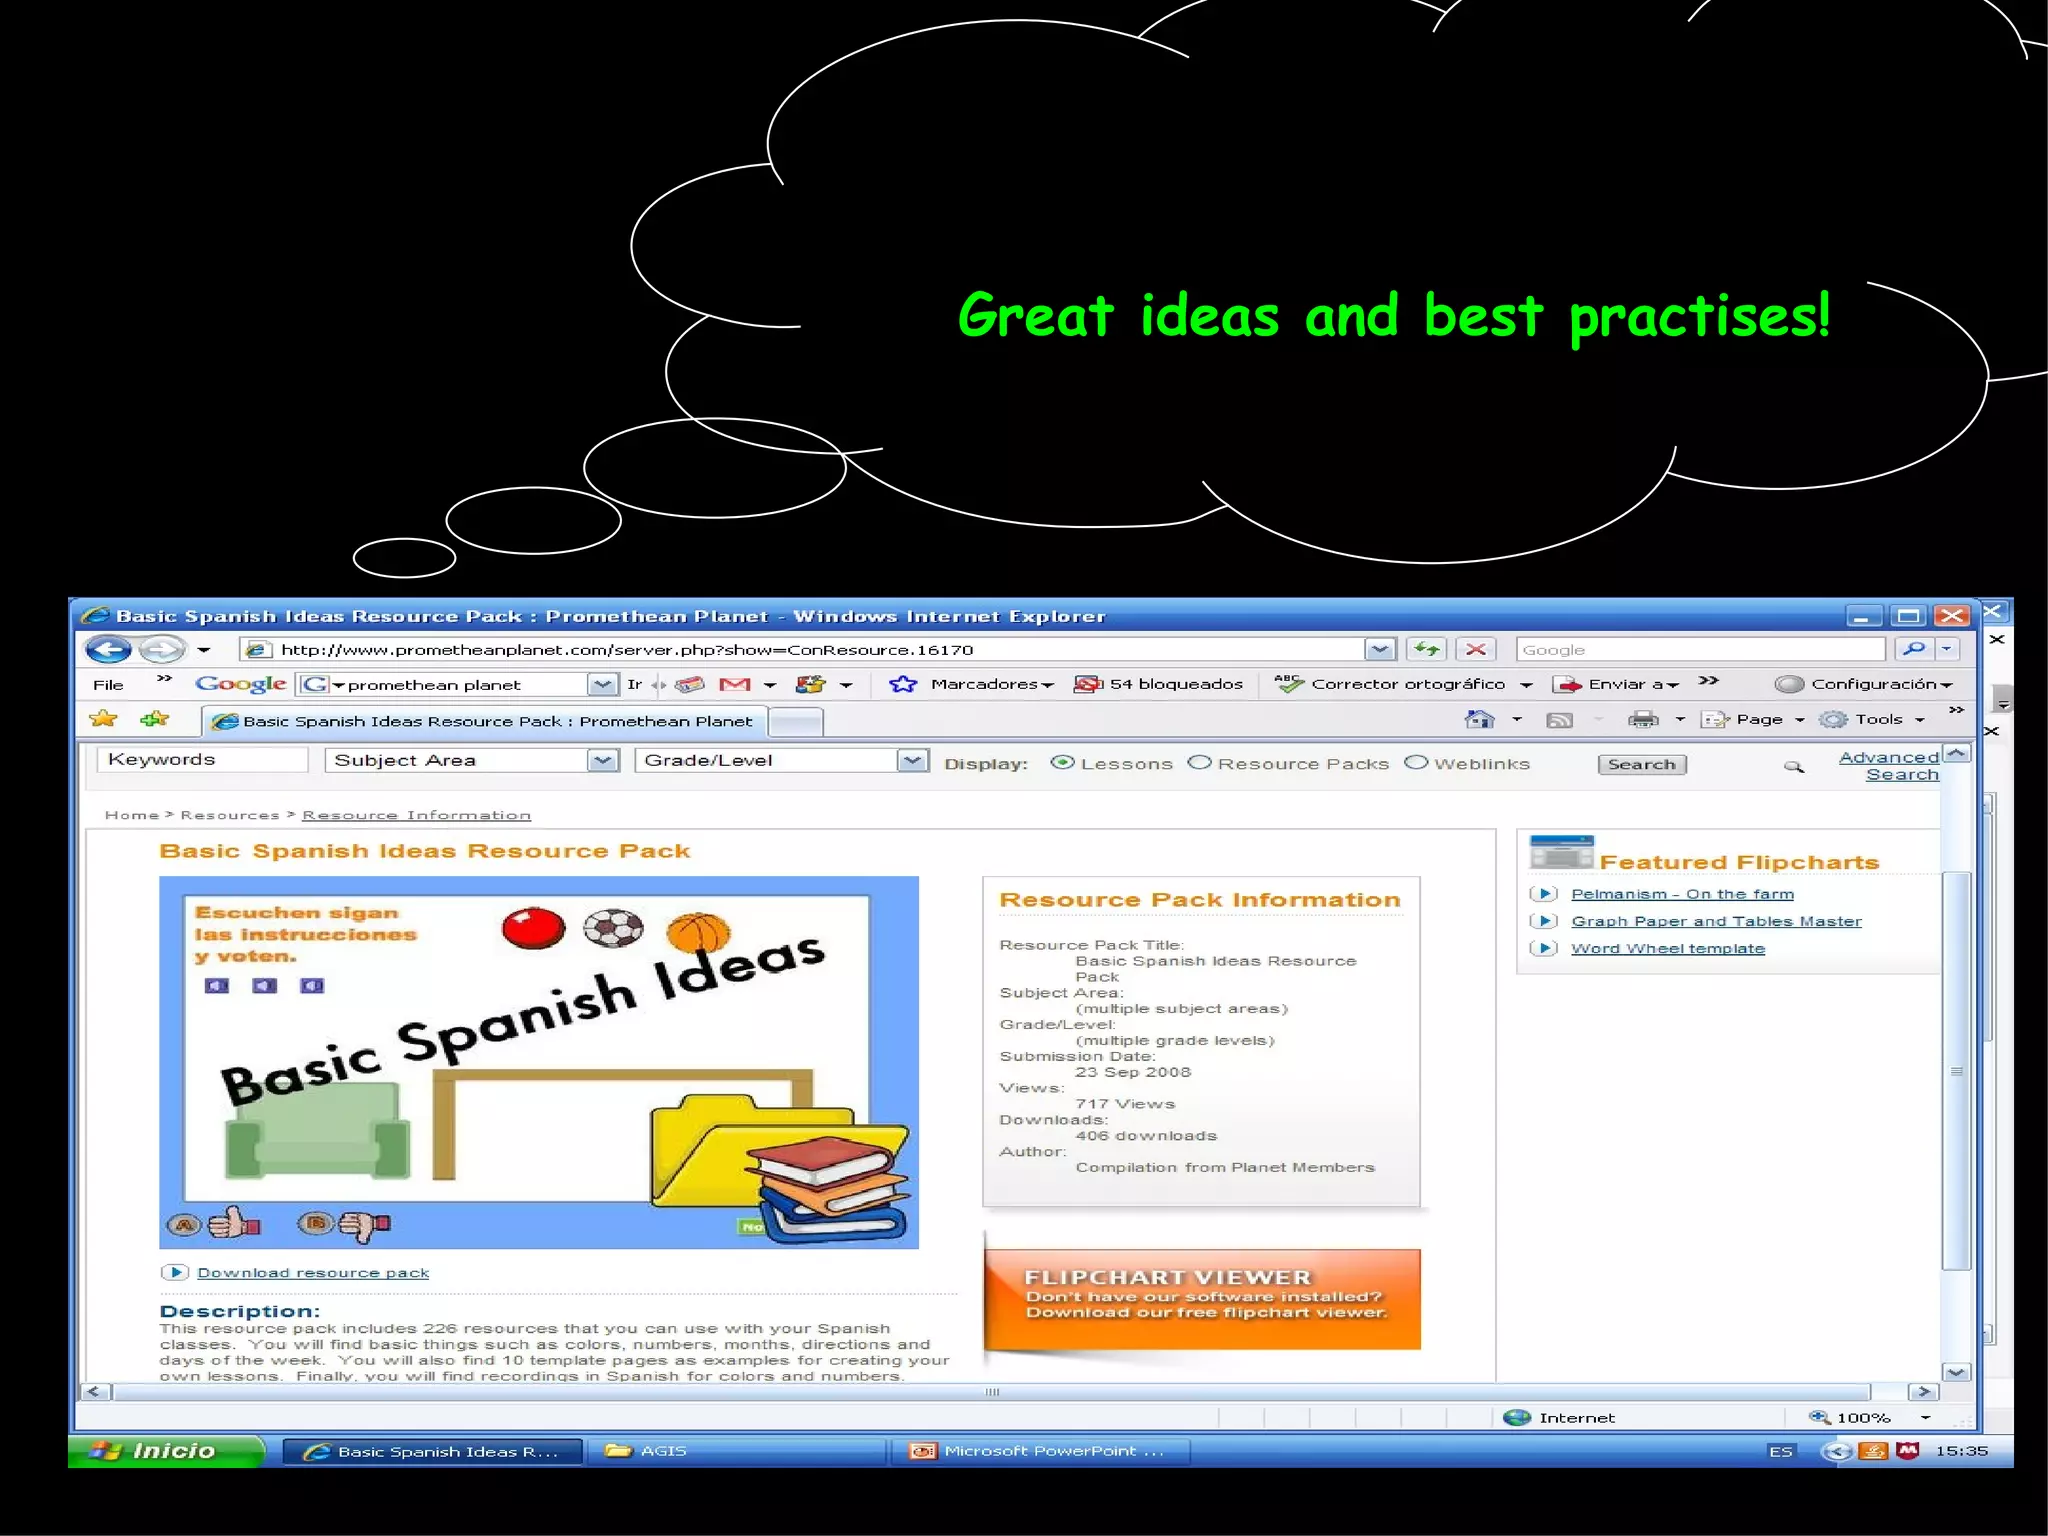
Task: Open a new blank browser tab
Action: coord(796,721)
